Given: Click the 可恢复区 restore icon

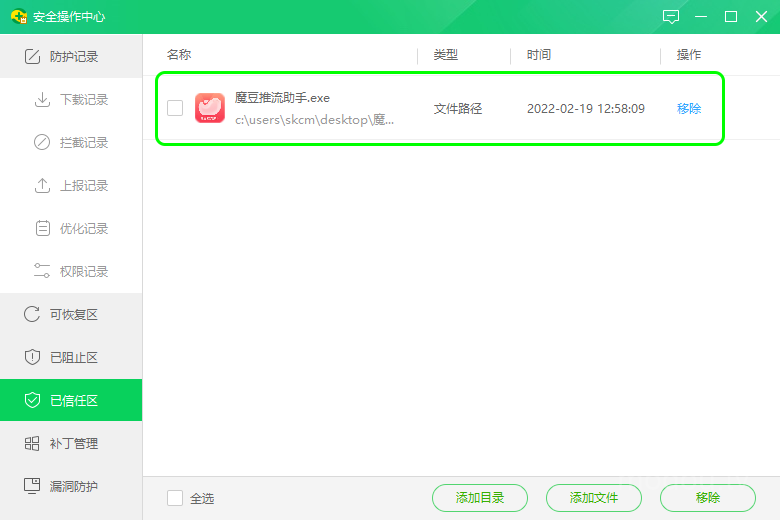Looking at the screenshot, I should 32,315.
